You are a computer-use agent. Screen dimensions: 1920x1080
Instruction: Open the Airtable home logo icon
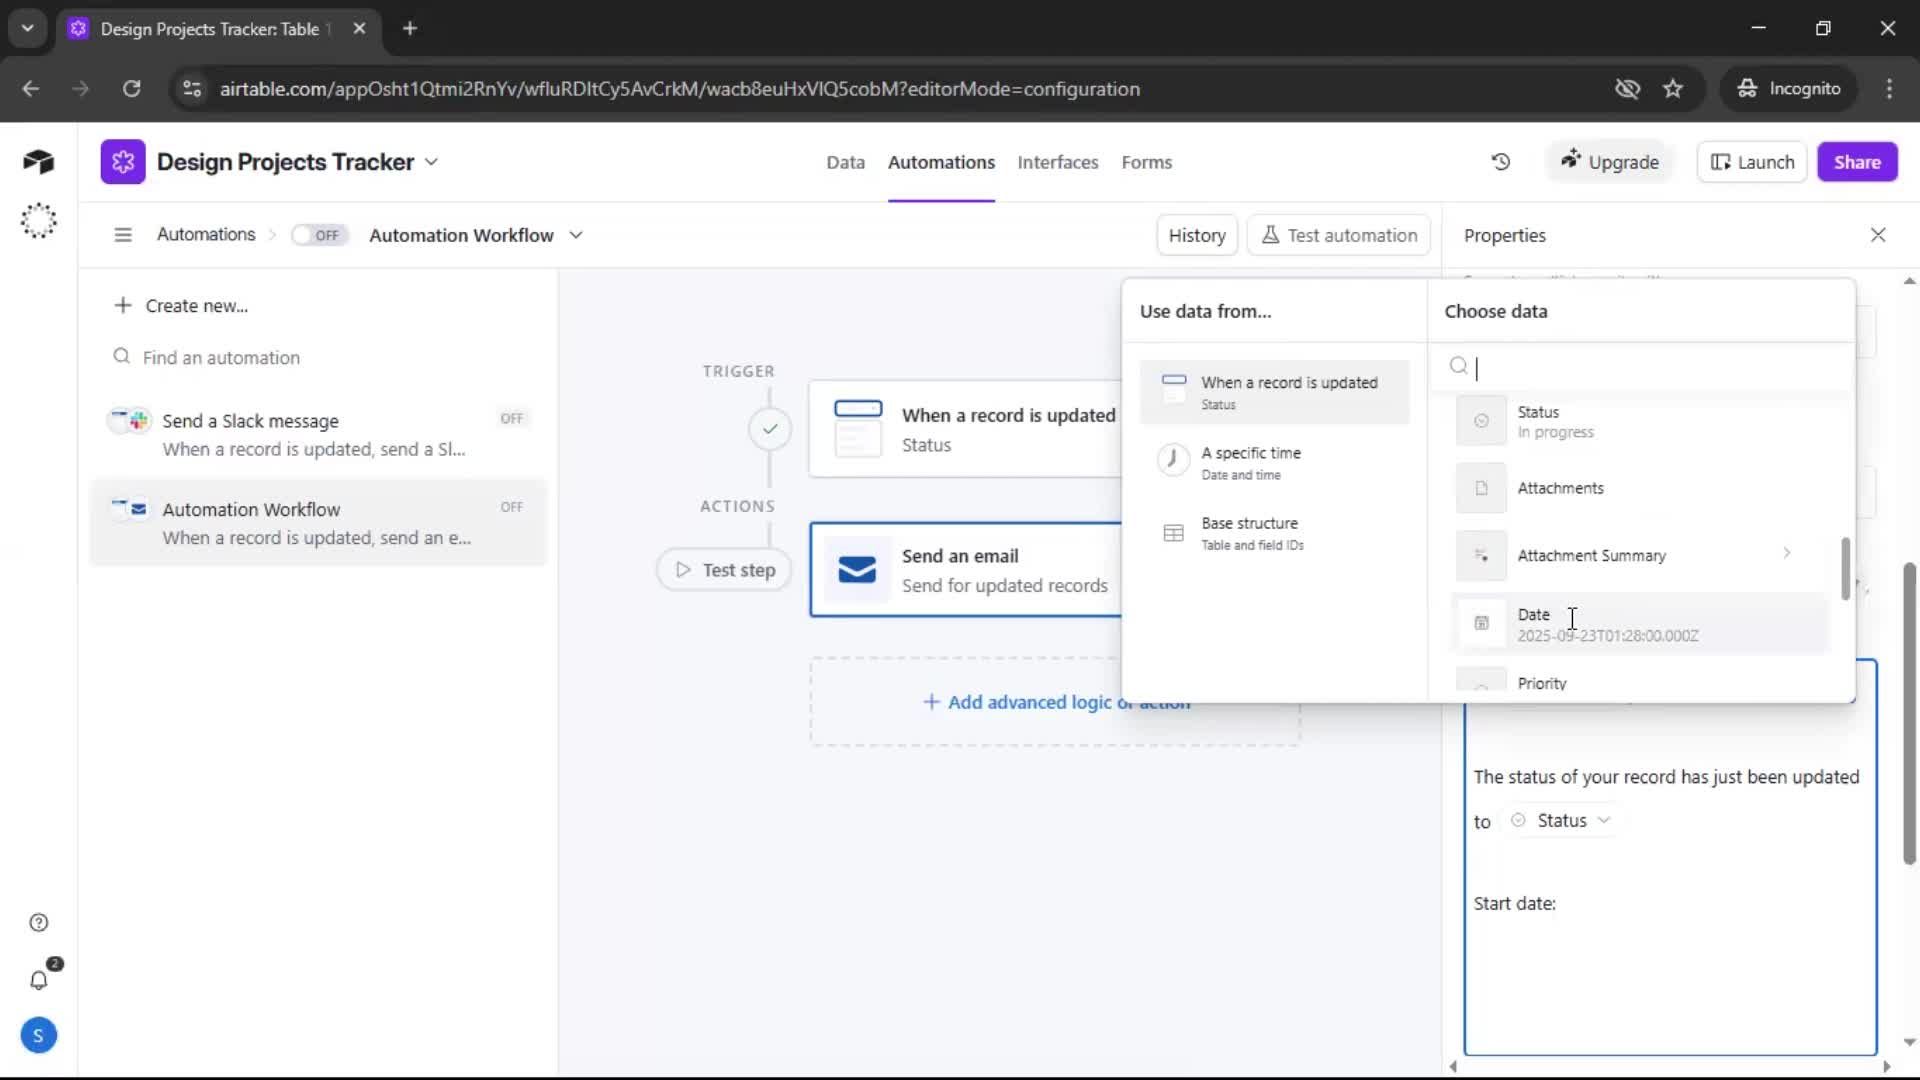[38, 162]
